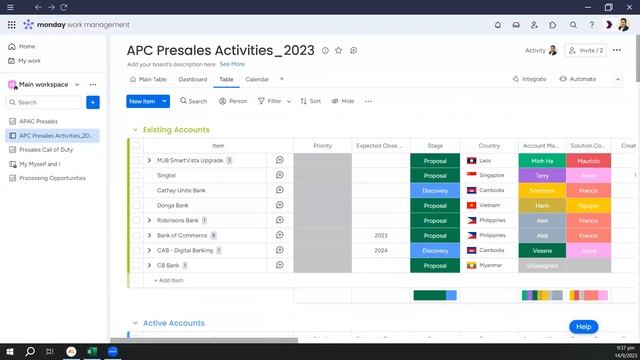Check the Robinsons Bank row checkbox
The image size is (640, 360).
tap(137, 220)
